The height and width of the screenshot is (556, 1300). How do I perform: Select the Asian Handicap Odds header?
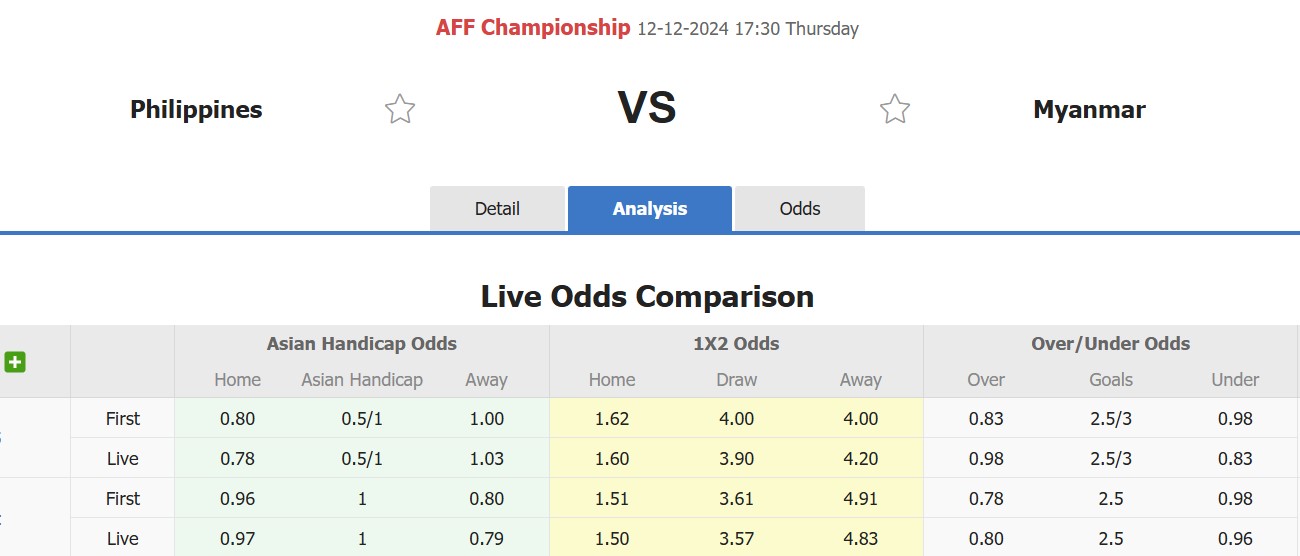[362, 344]
